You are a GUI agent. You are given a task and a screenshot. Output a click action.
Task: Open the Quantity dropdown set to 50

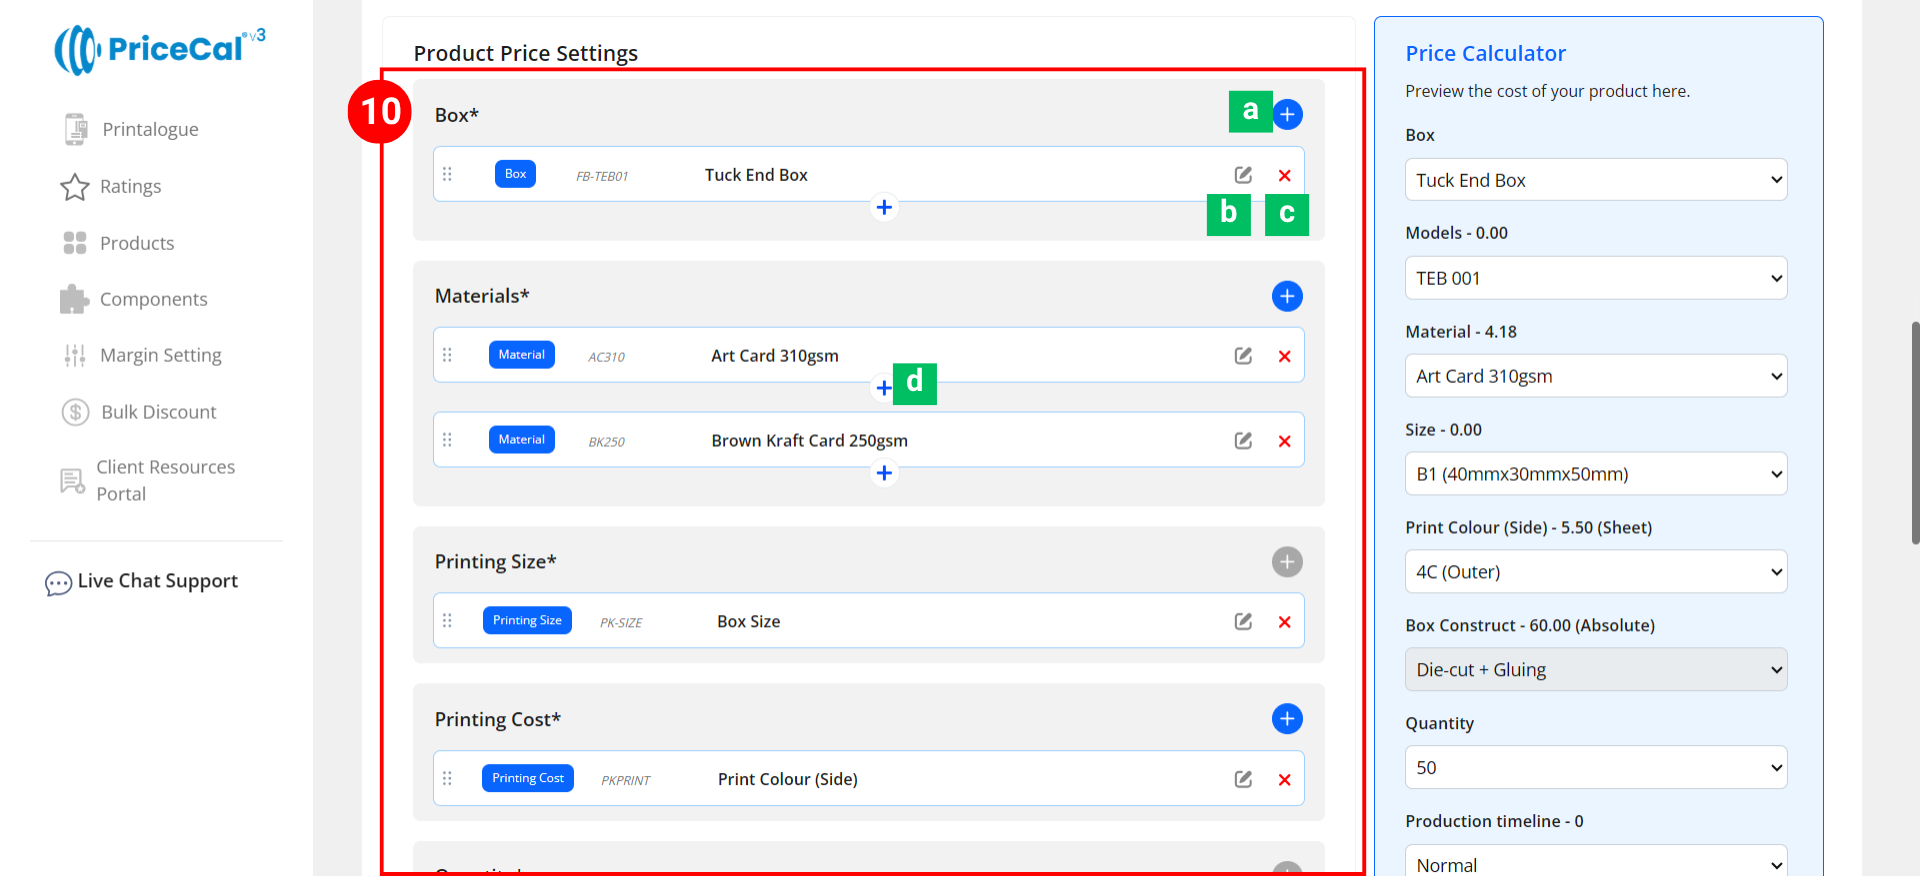(x=1595, y=768)
